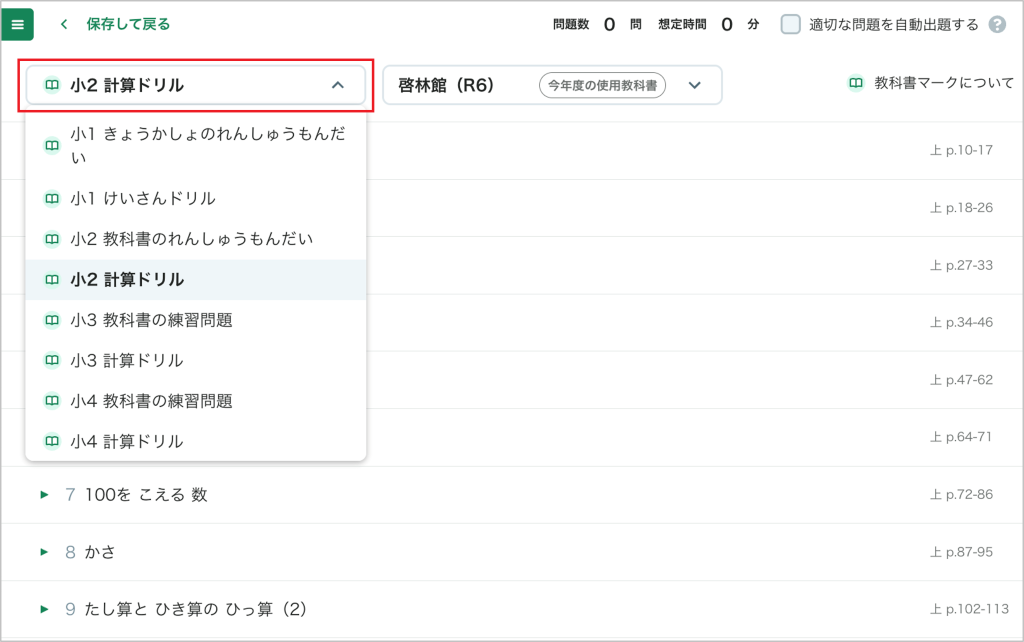Collapse the 小2 計算ドリル dropdown
Viewport: 1024px width, 642px height.
coord(195,85)
